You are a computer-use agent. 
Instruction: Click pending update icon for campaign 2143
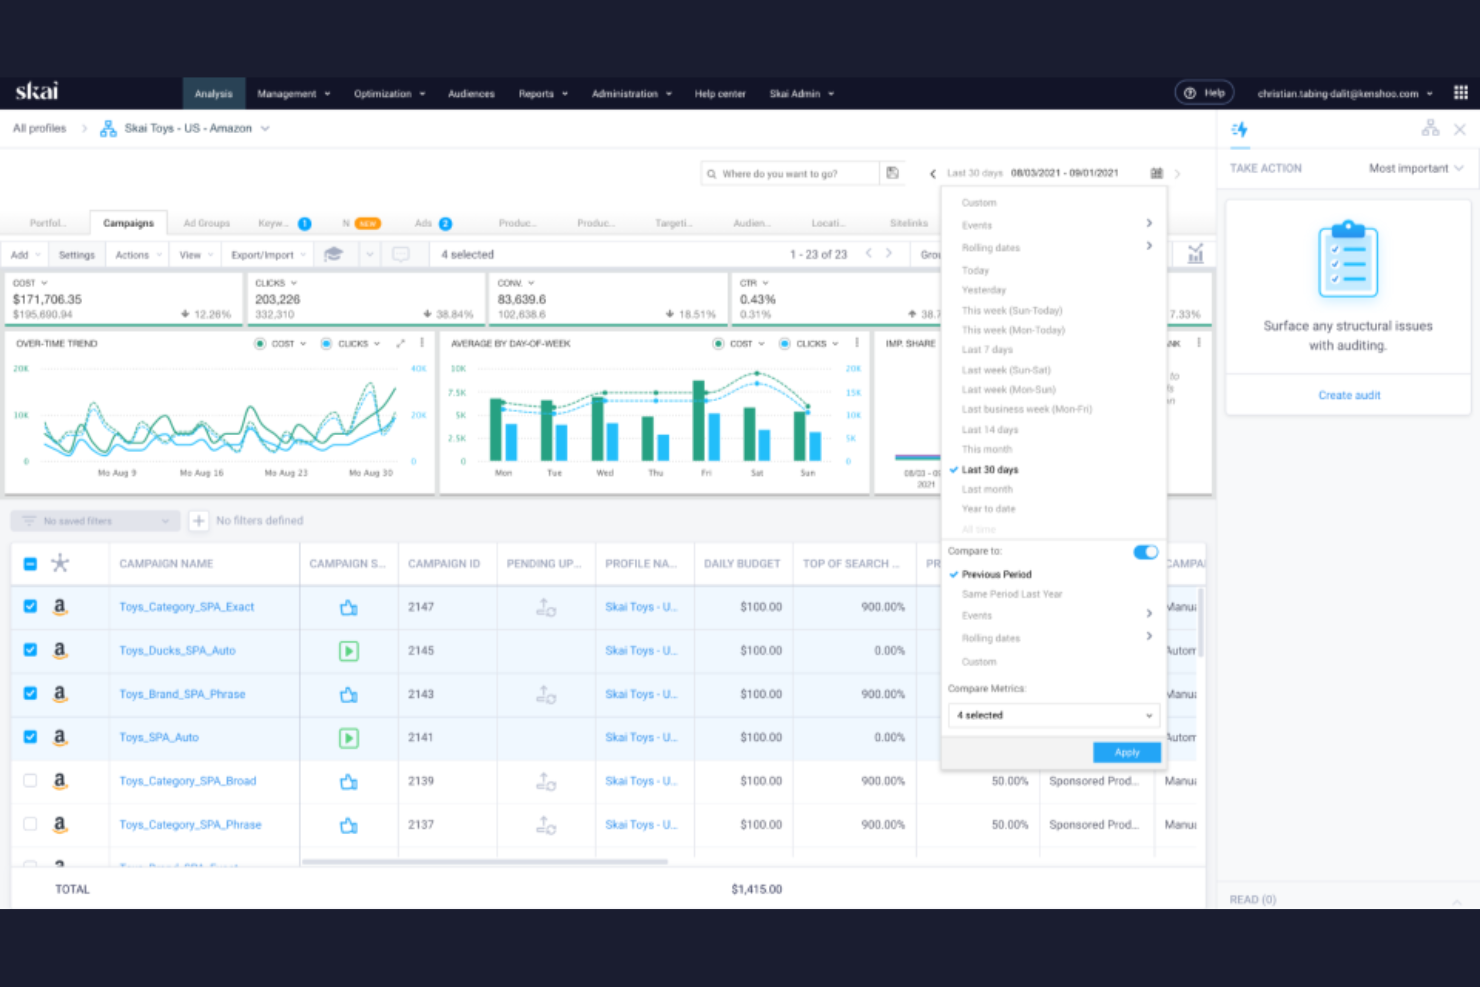pos(546,694)
